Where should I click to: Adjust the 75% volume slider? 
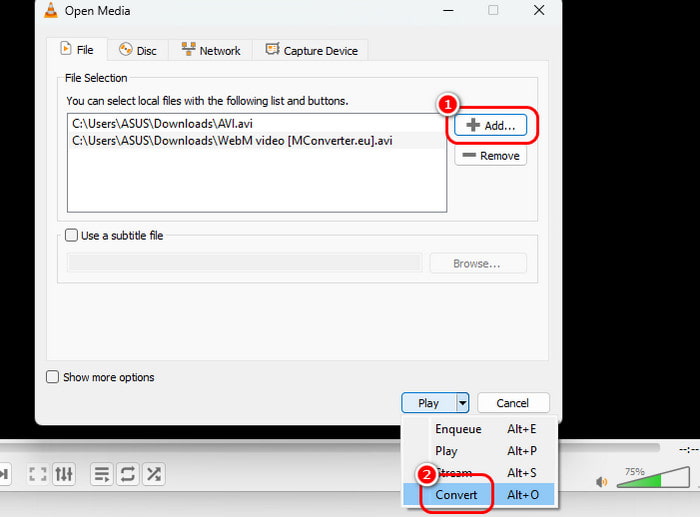[x=653, y=477]
